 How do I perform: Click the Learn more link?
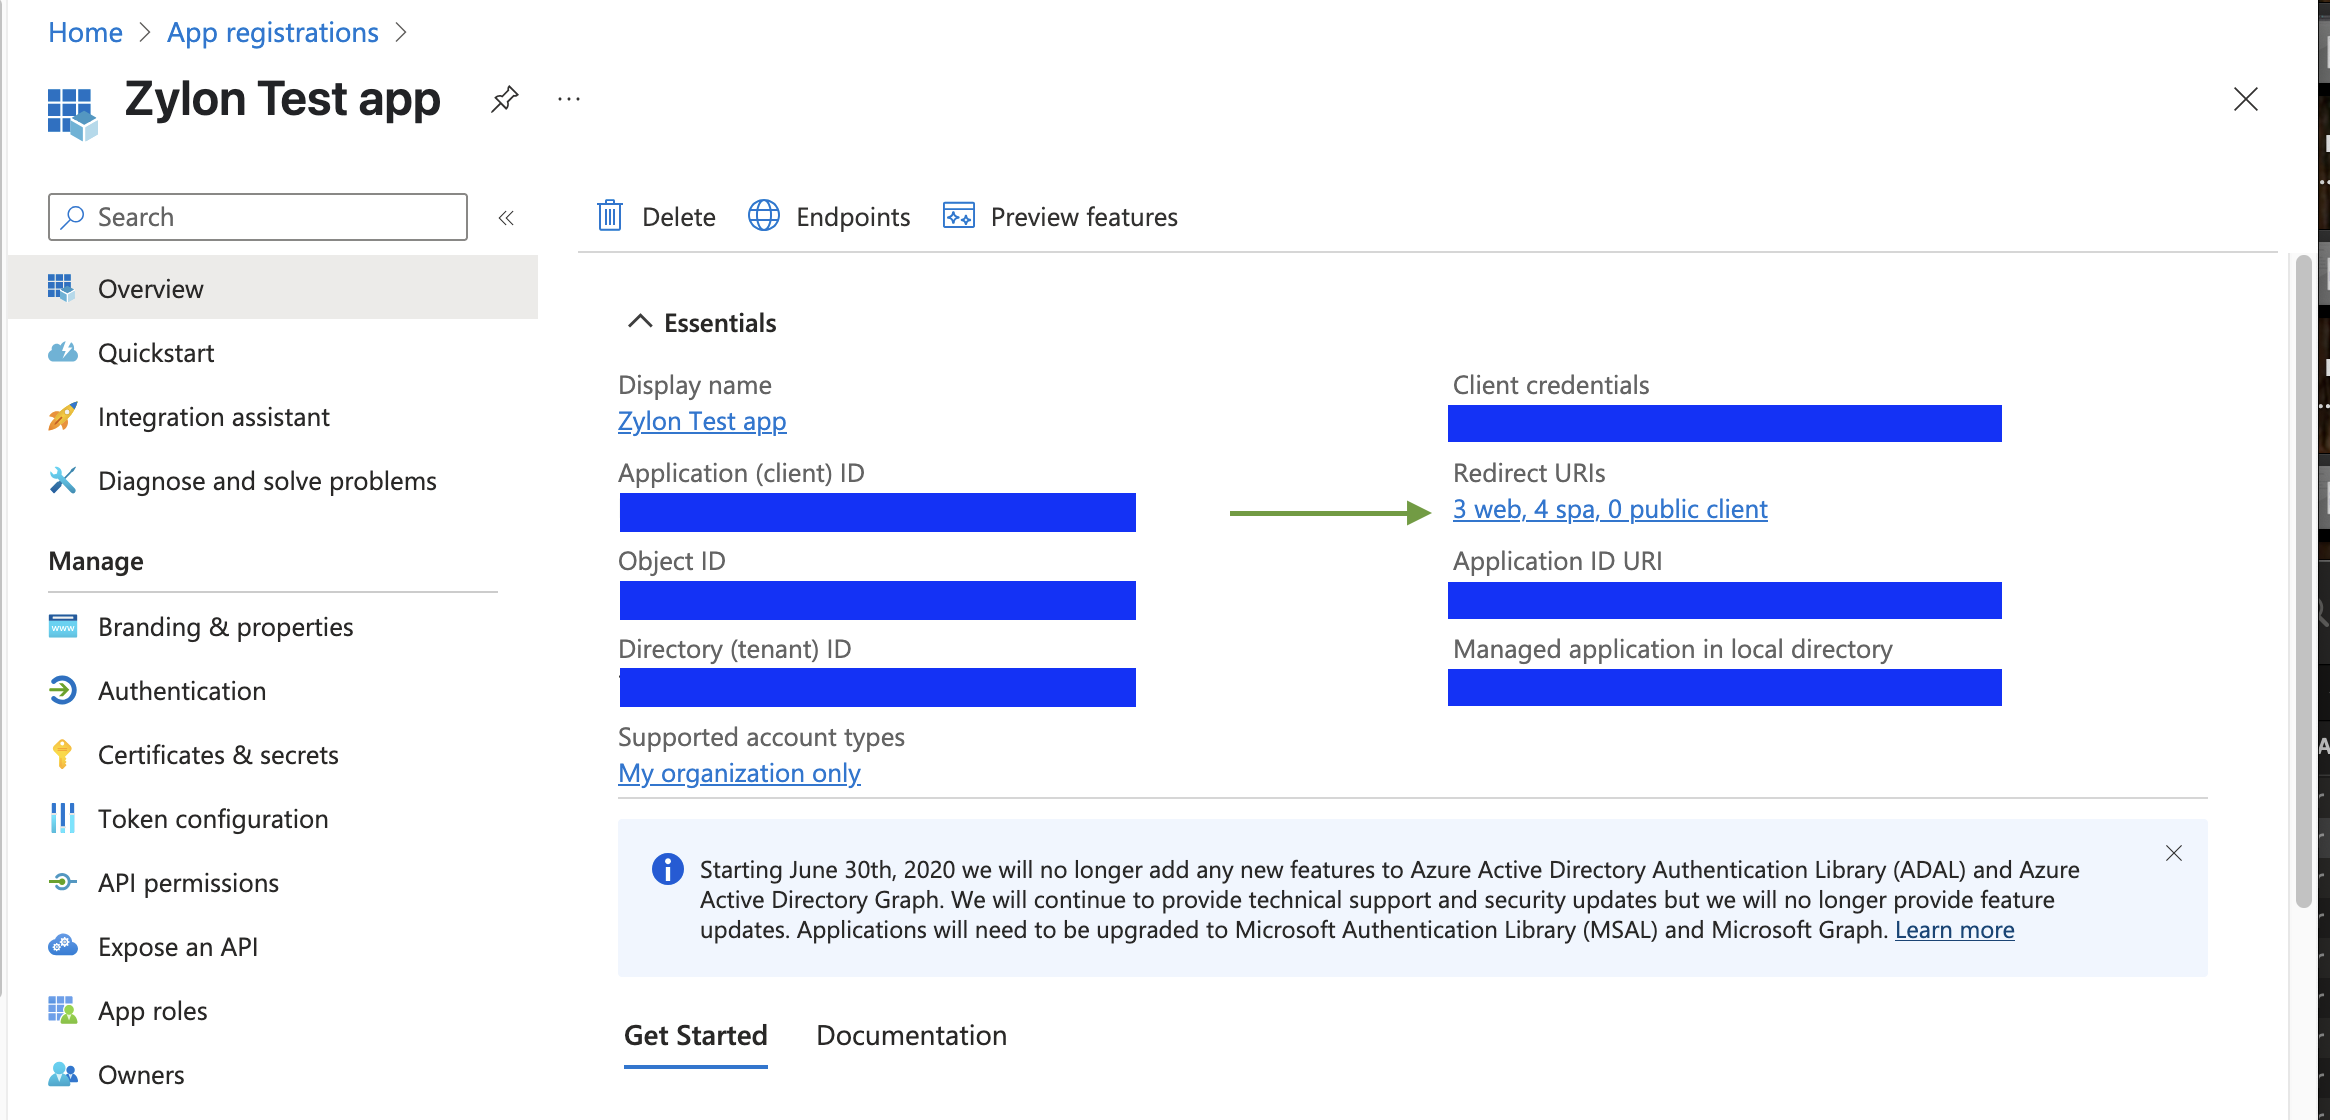[1953, 930]
